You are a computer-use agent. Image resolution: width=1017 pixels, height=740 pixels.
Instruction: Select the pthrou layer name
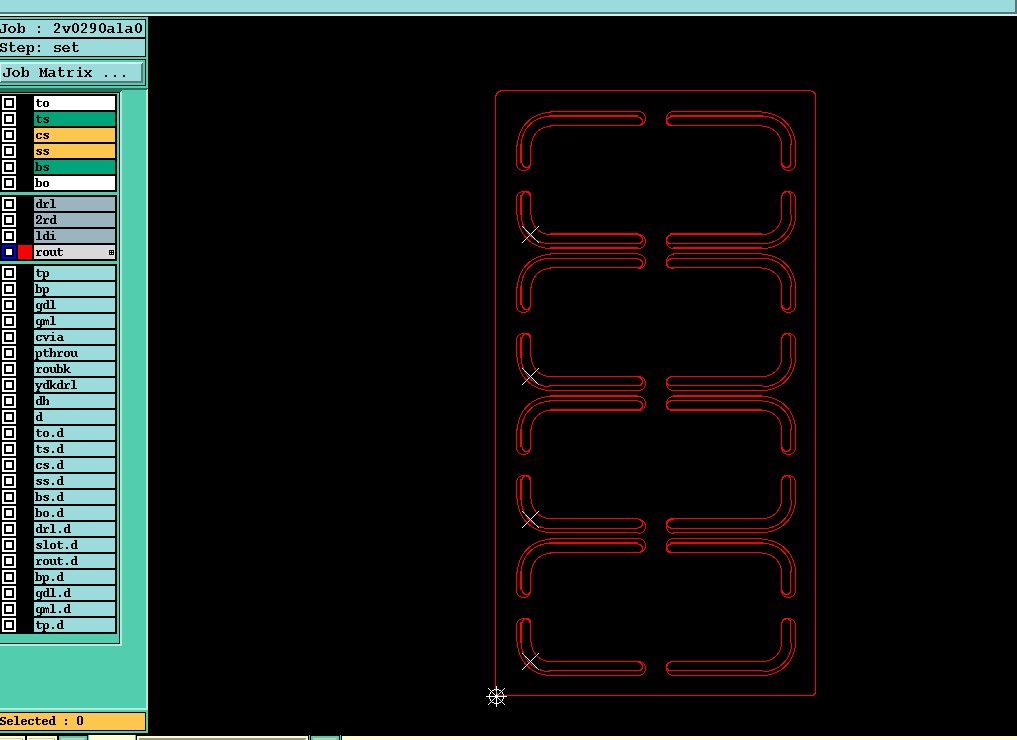[x=75, y=353]
